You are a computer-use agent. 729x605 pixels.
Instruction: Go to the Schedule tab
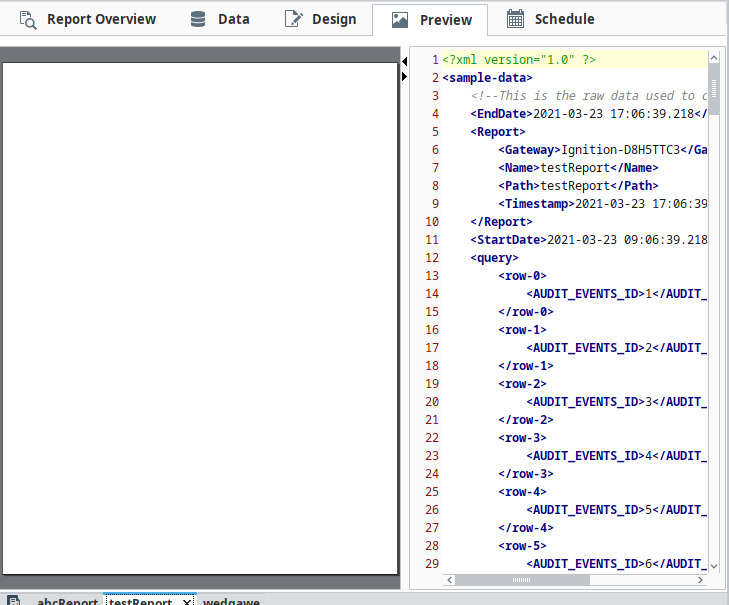(x=550, y=20)
